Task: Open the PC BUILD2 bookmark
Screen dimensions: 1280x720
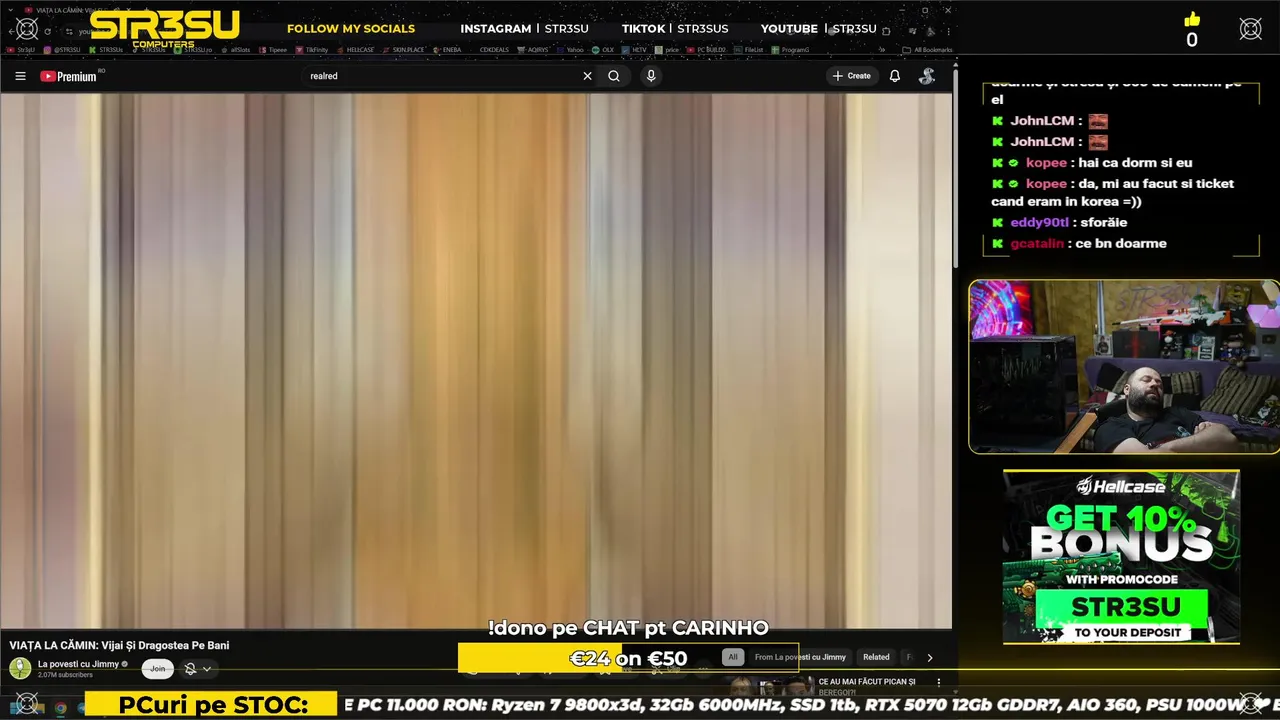Action: click(707, 49)
